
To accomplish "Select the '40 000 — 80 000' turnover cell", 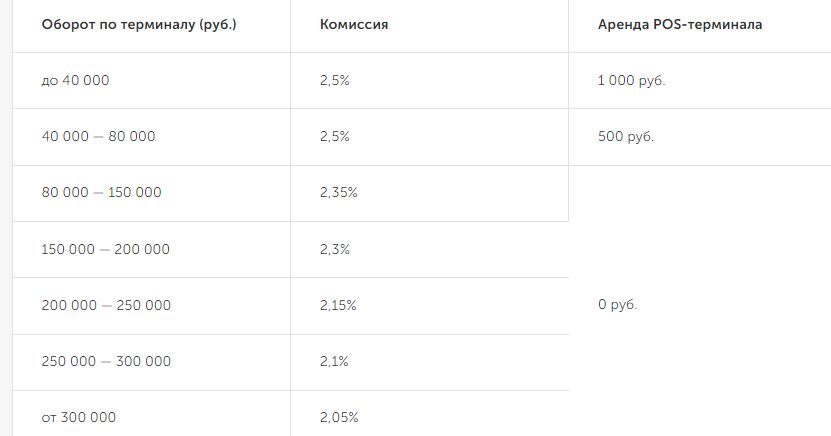I will 98,137.
